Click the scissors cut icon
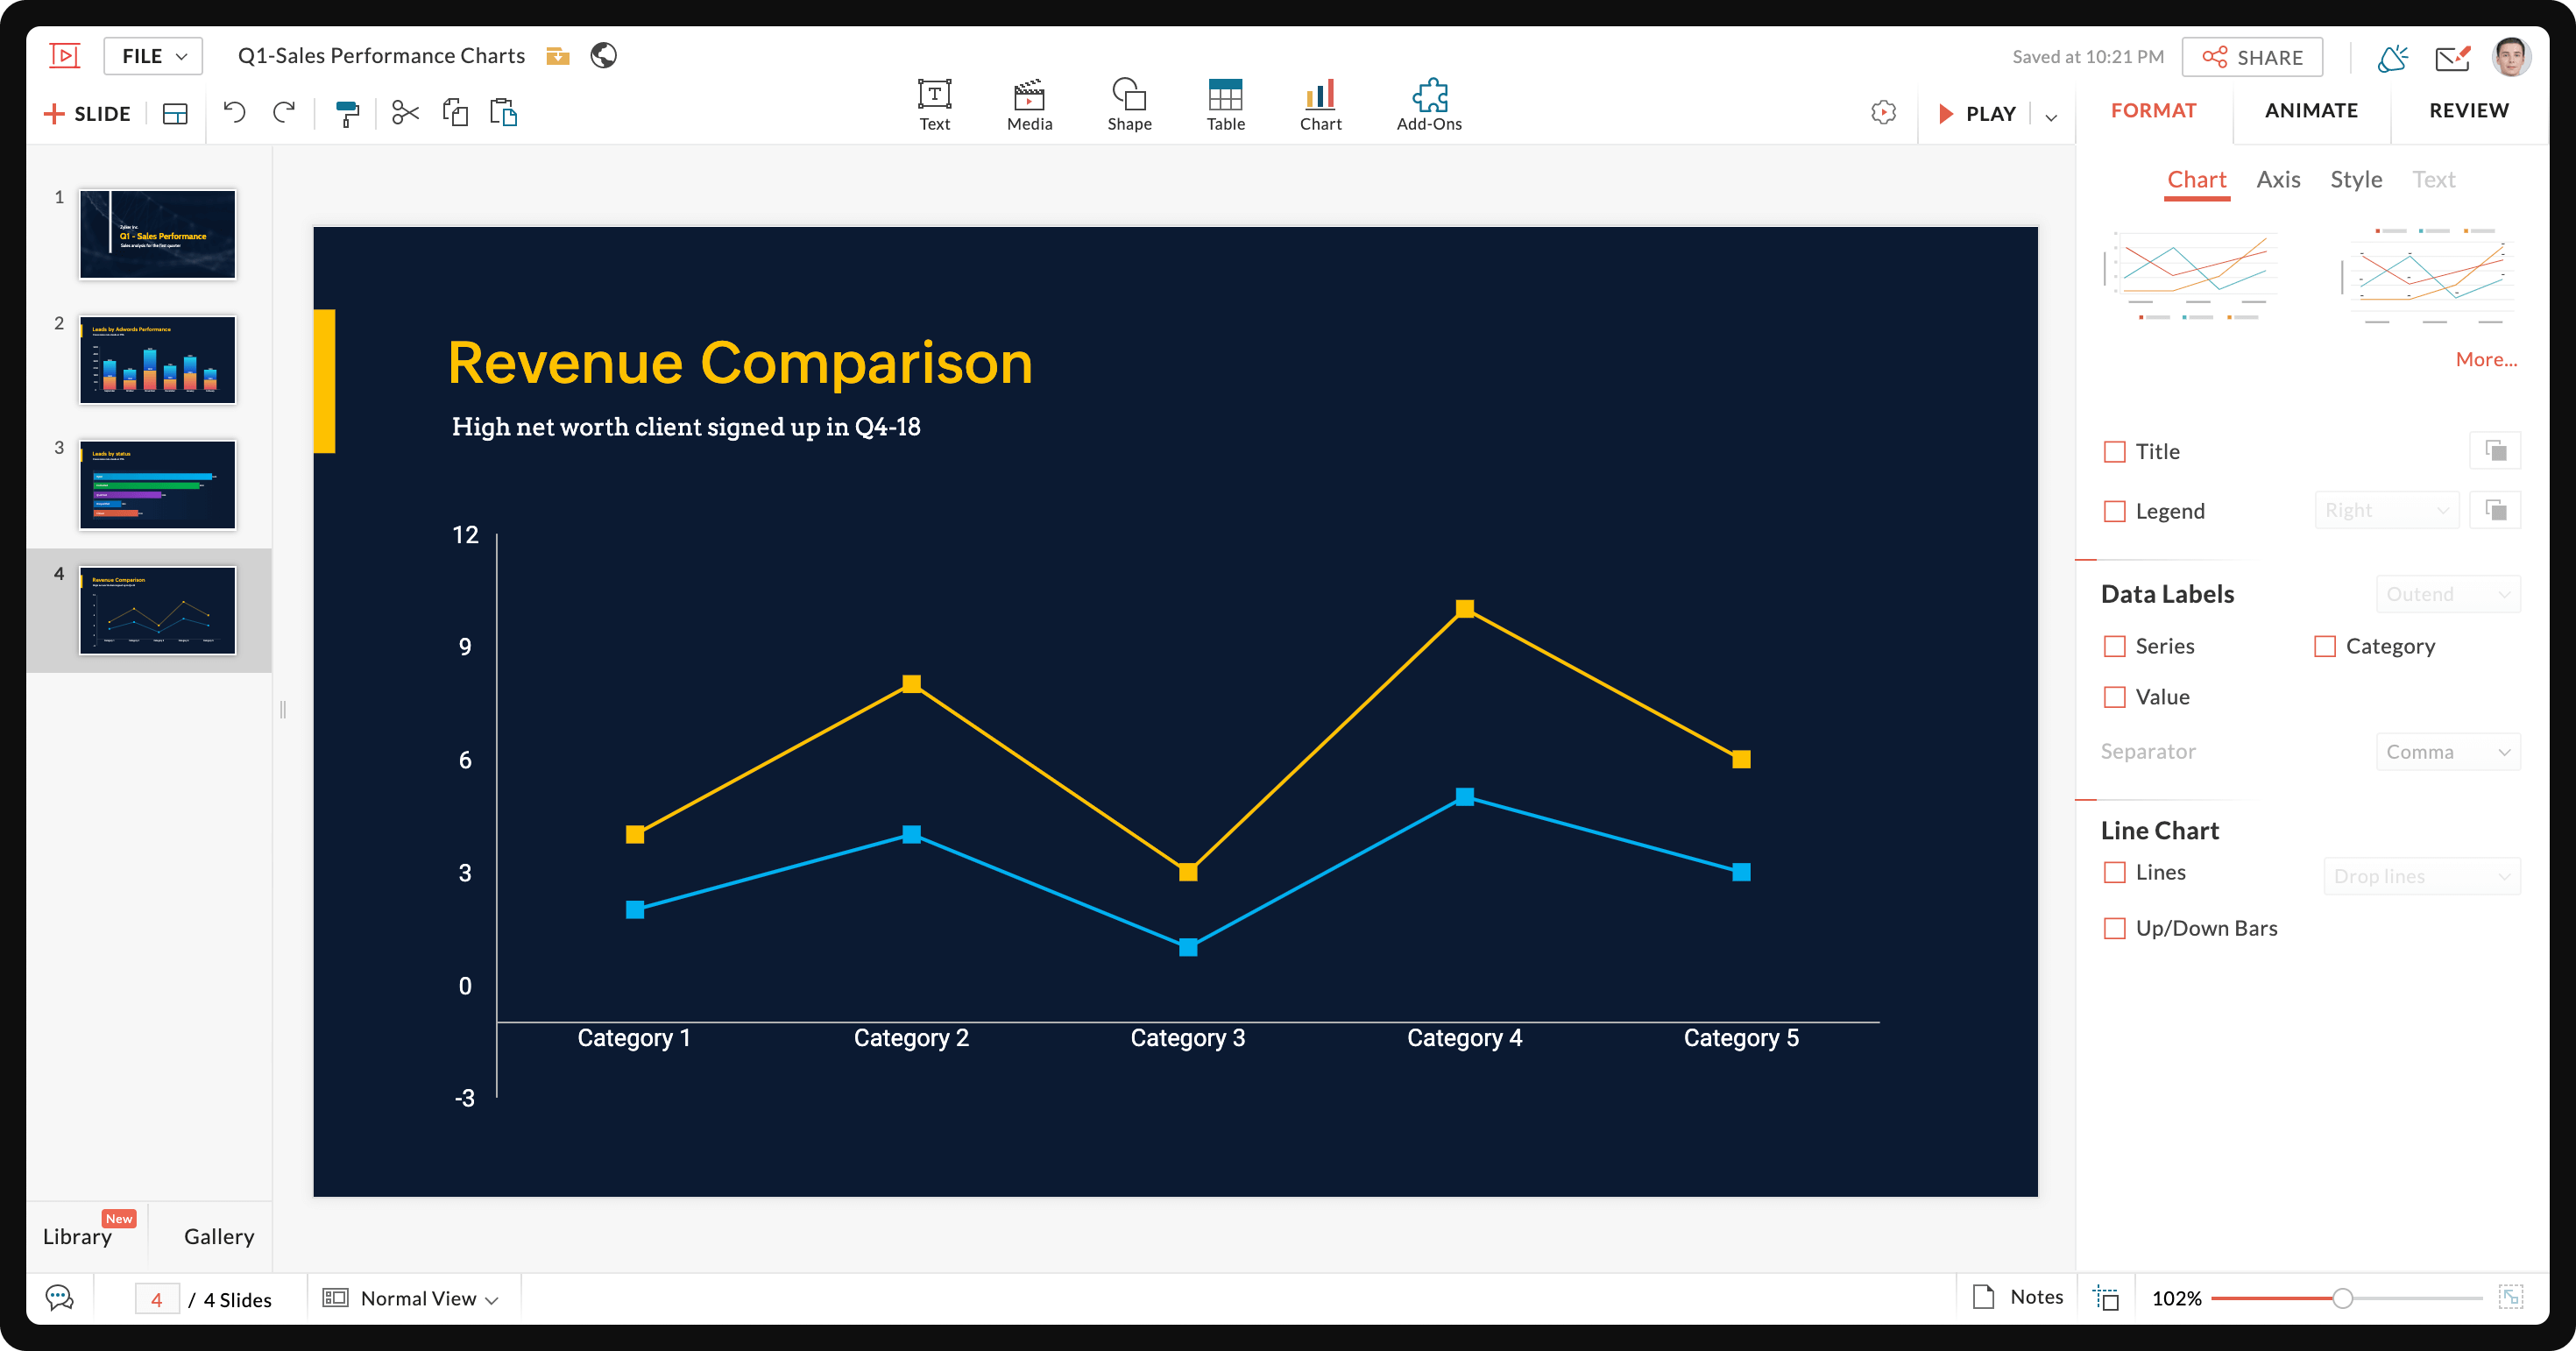 point(405,113)
